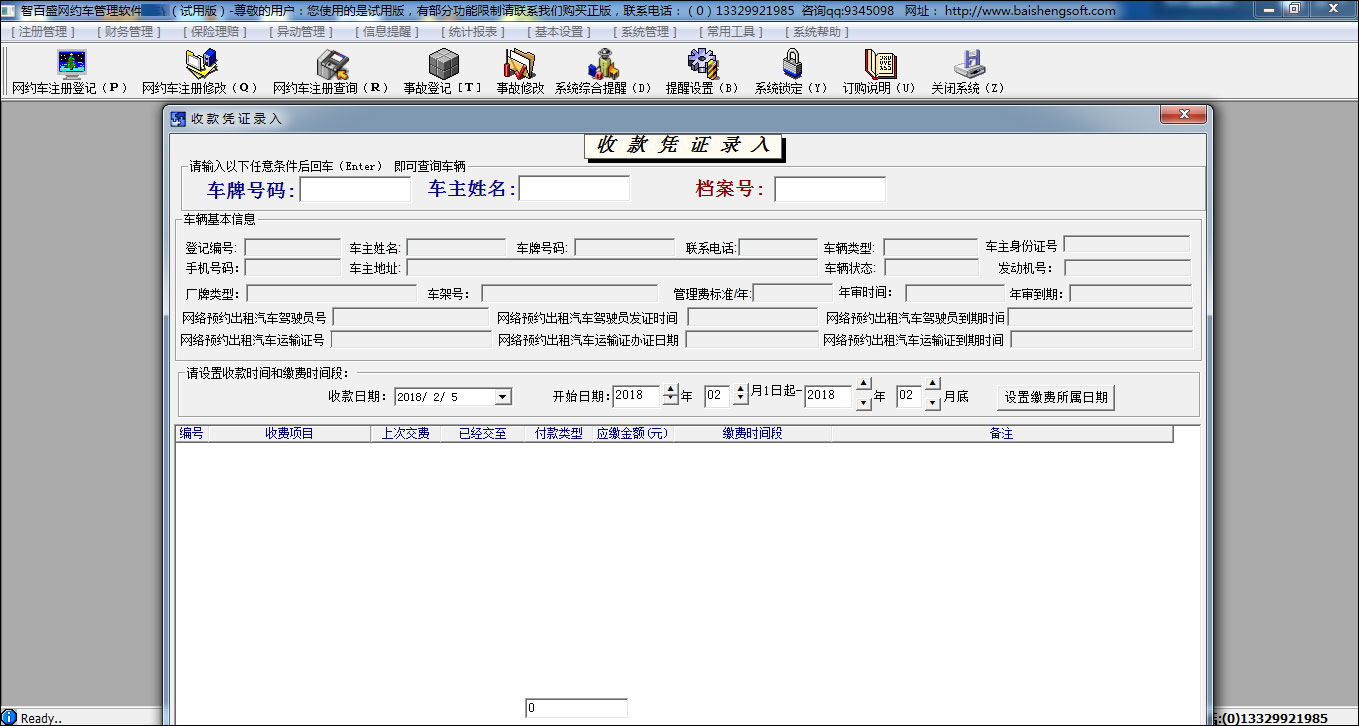Click the 收费项目 column header
The width and height of the screenshot is (1359, 726).
coord(289,434)
